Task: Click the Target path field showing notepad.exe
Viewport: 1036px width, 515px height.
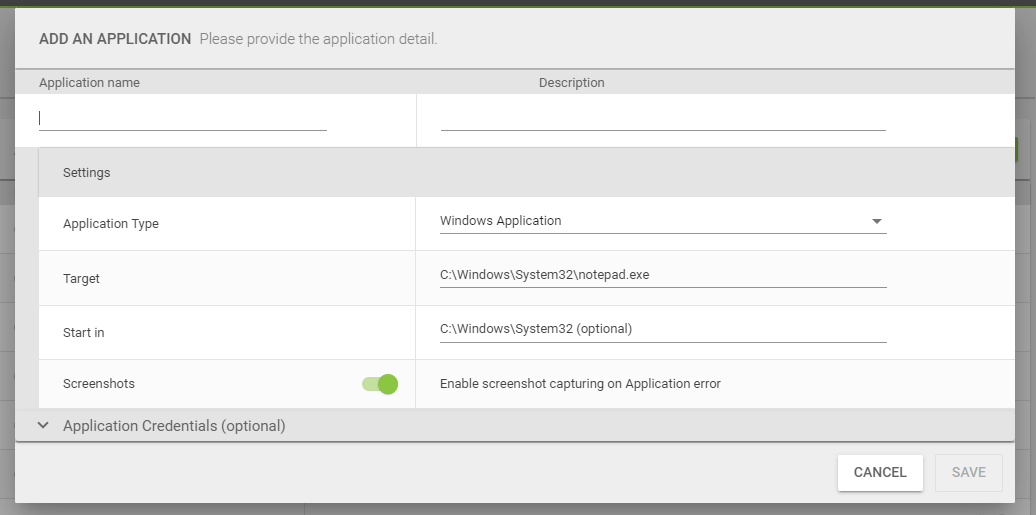Action: point(663,276)
